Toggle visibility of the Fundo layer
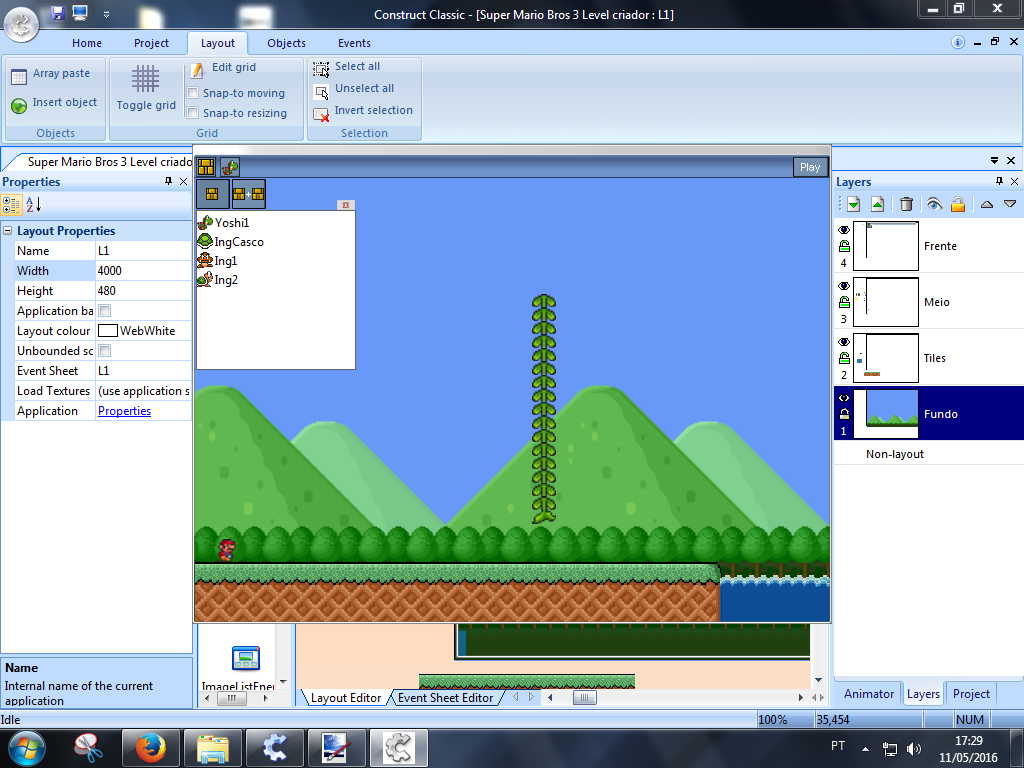 (x=844, y=398)
